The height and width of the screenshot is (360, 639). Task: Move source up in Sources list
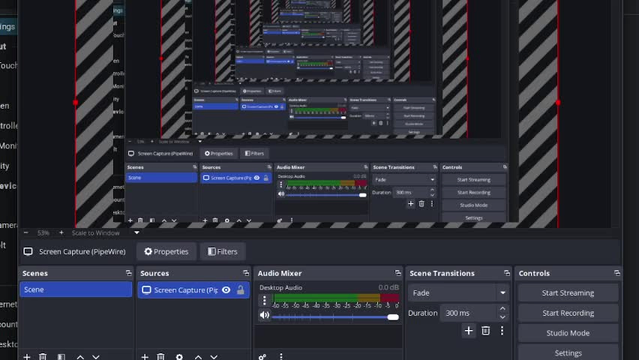(x=198, y=357)
